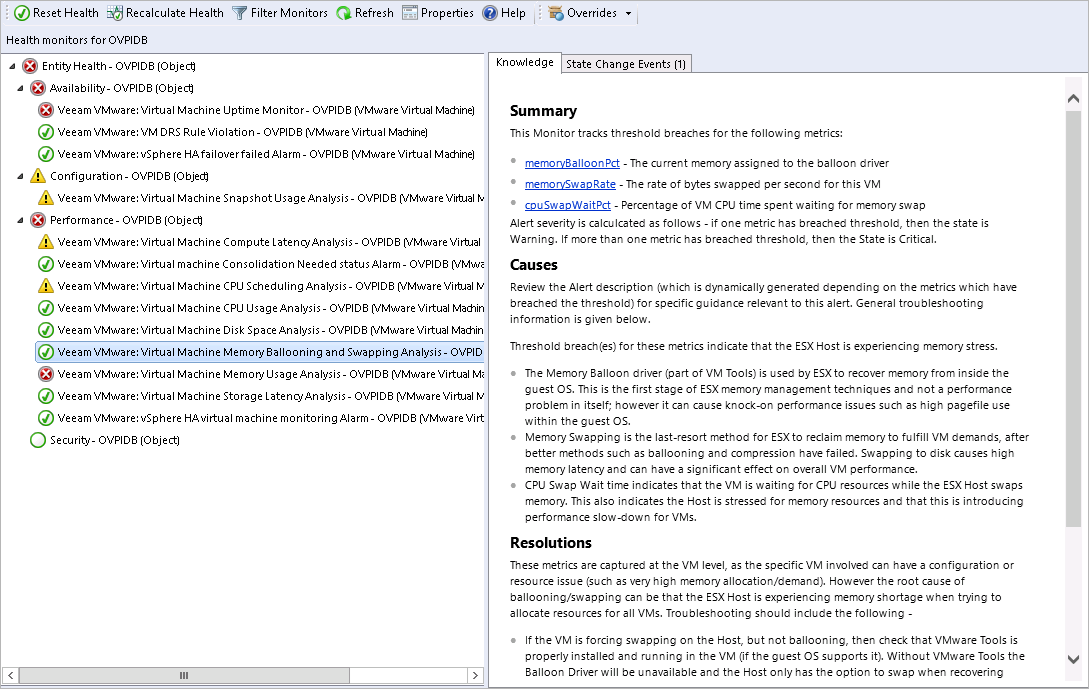Collapse the Configuration - OVPIDB node
This screenshot has height=689, width=1089.
pos(20,176)
